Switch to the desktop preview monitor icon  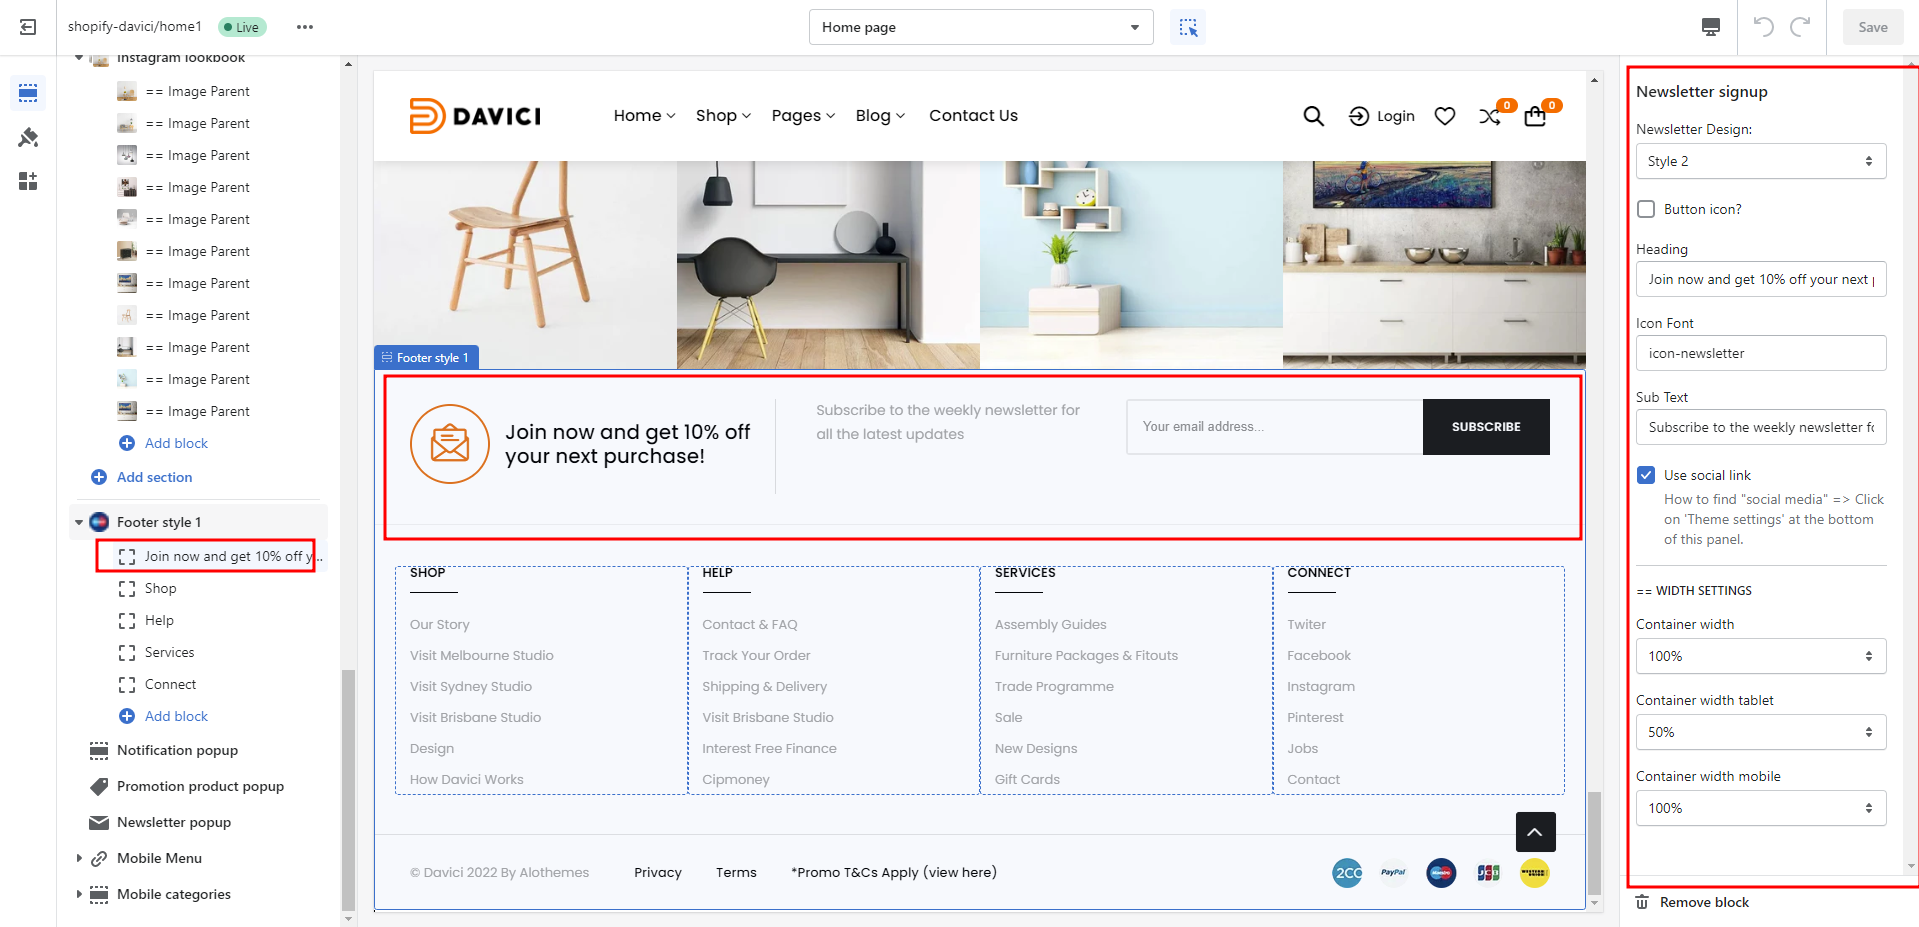1711,27
